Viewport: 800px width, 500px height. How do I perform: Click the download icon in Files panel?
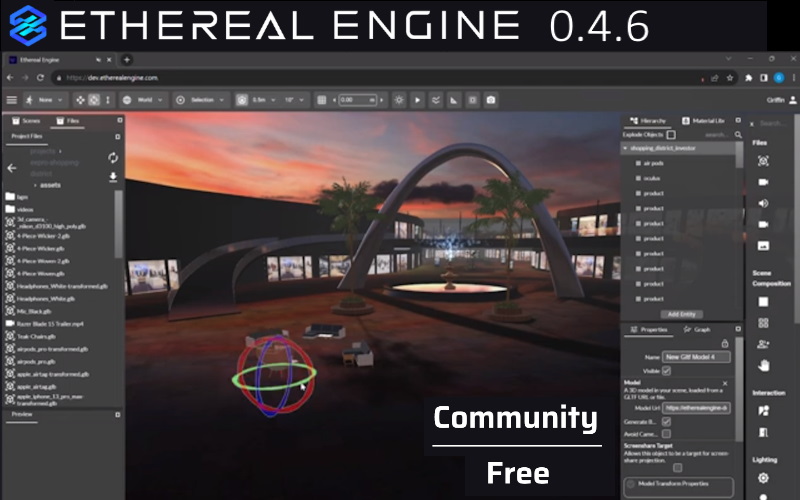(x=113, y=177)
